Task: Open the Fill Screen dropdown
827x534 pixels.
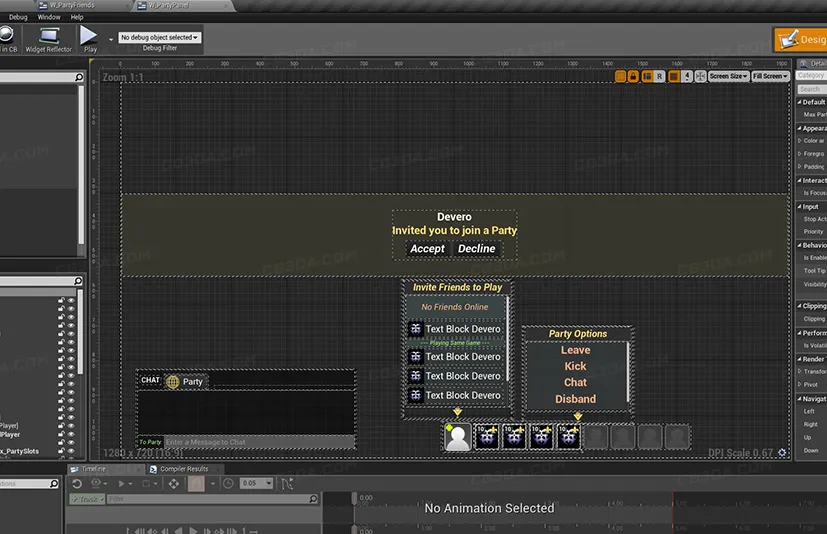Action: [770, 77]
